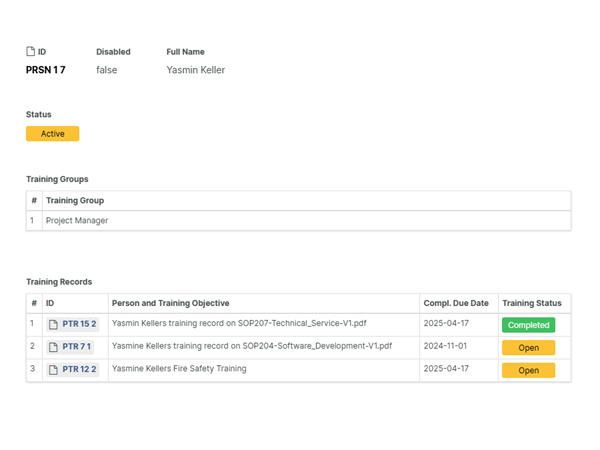The height and width of the screenshot is (450, 600).
Task: Click the yellow Active status badge
Action: pos(52,134)
